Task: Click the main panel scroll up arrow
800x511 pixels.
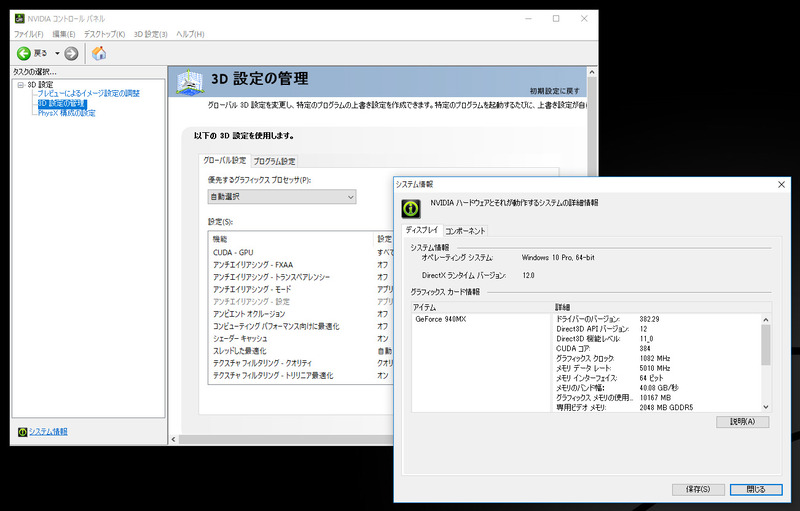Action: [592, 72]
